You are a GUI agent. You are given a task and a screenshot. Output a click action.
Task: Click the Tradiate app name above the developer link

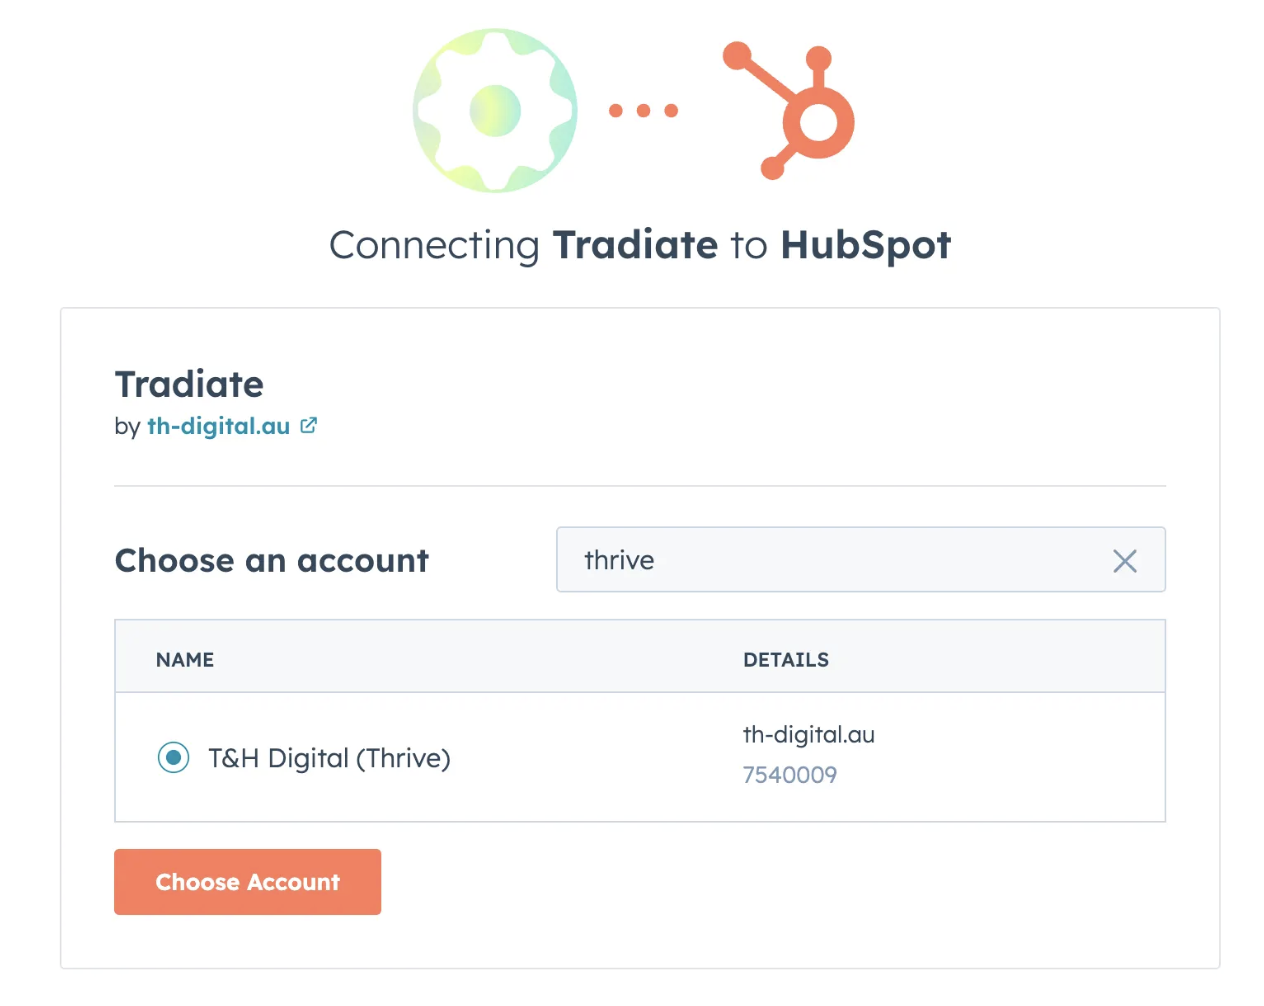189,384
